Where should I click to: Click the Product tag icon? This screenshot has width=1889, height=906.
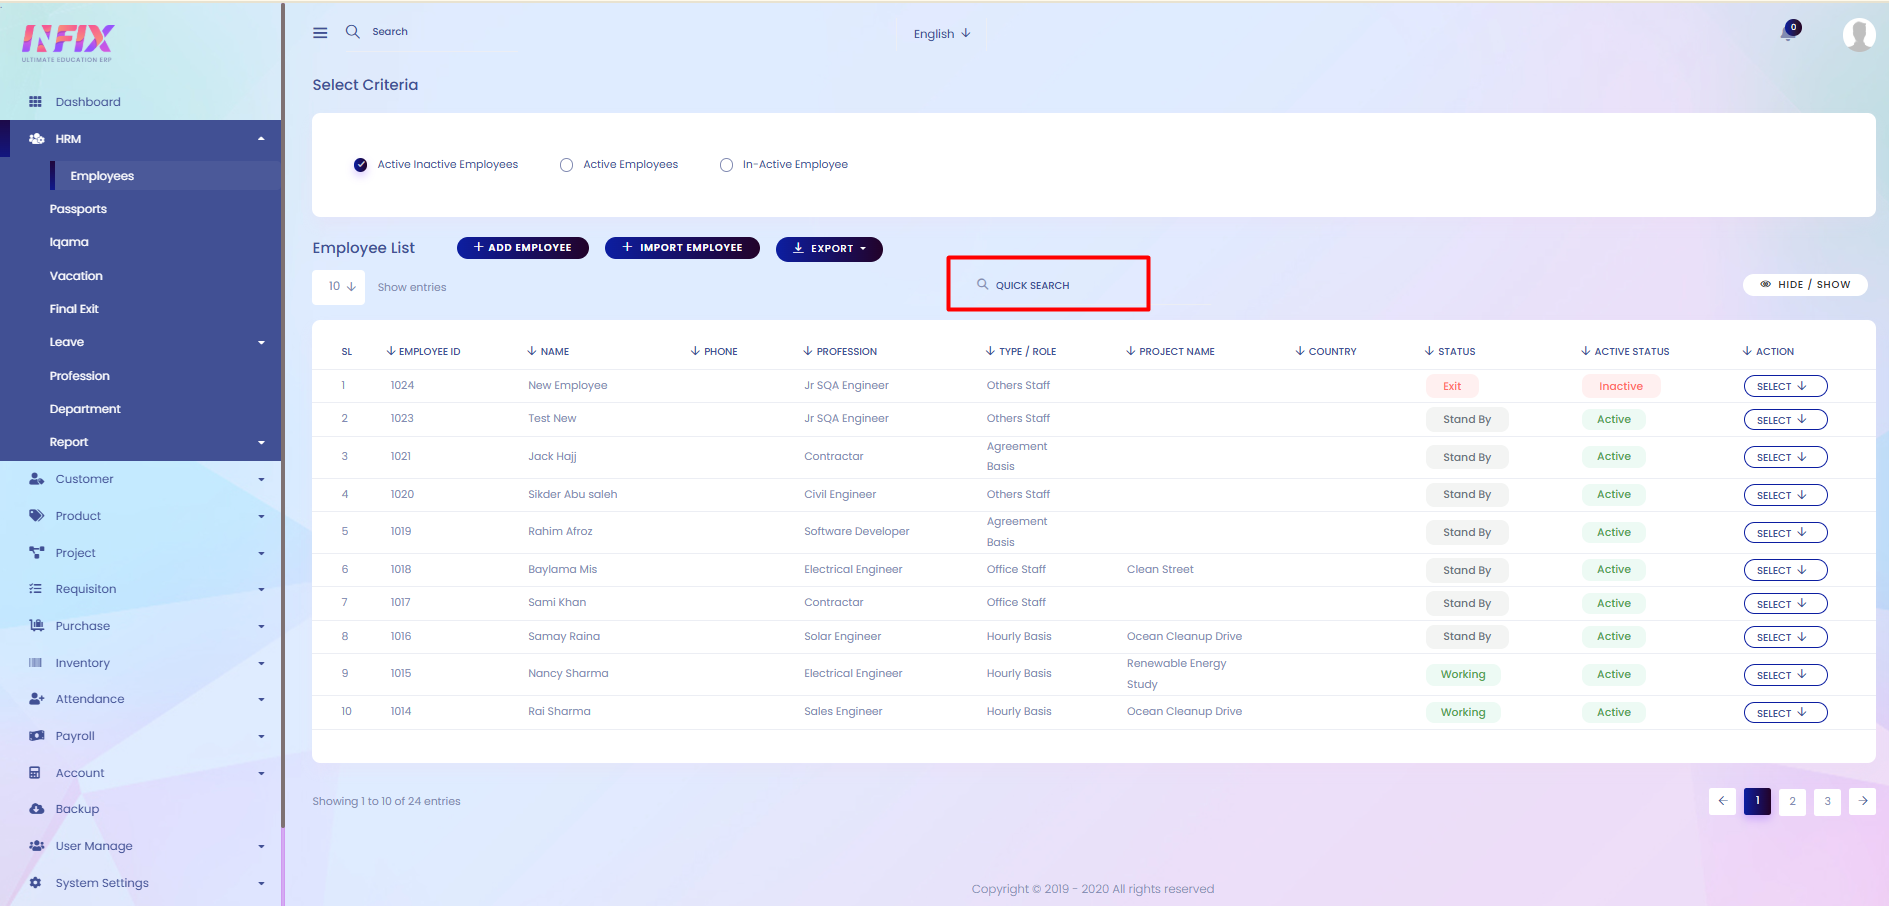(36, 516)
